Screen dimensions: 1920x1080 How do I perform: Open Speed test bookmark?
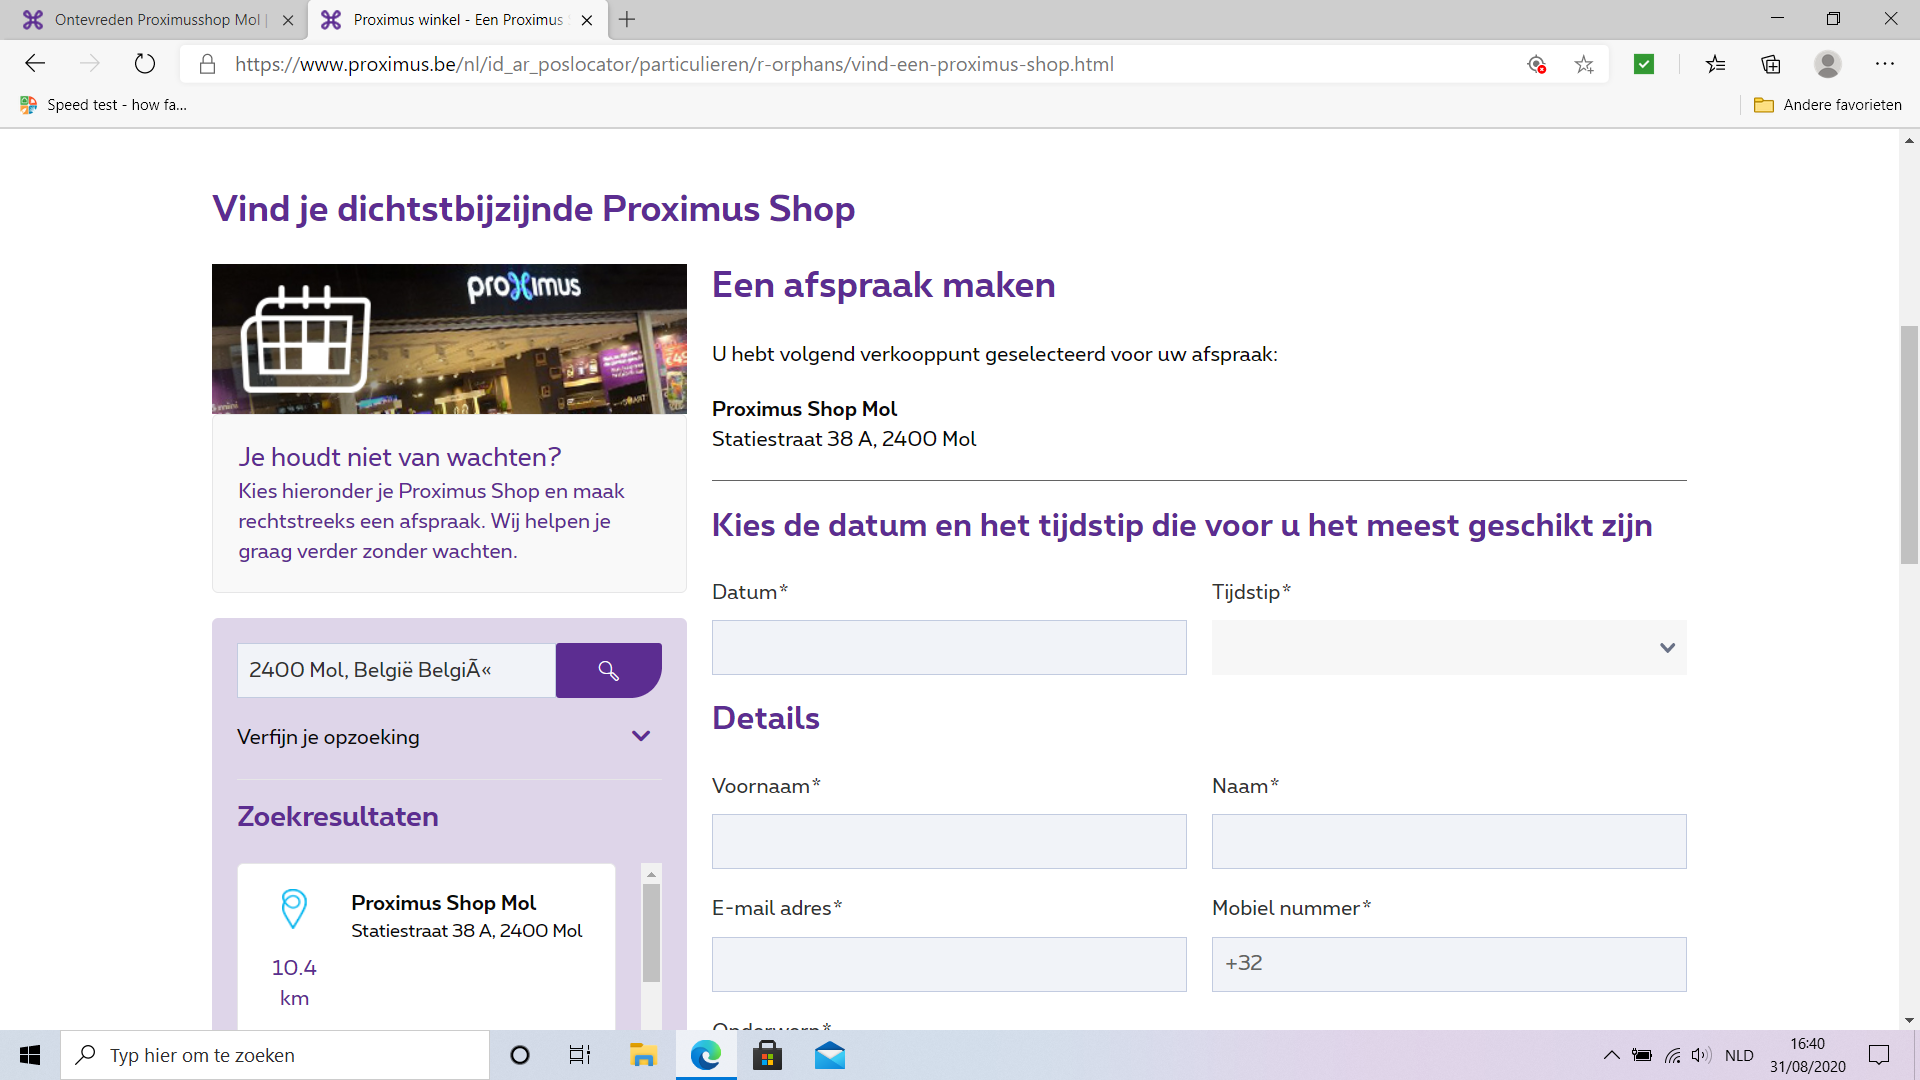coord(103,105)
